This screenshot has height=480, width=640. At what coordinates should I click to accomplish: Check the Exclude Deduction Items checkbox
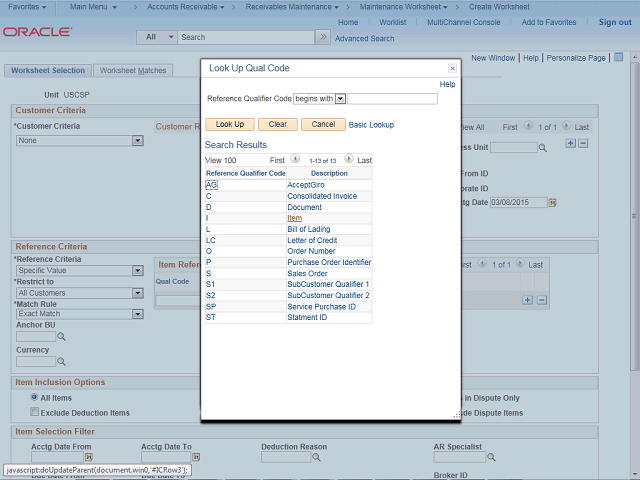click(x=34, y=412)
